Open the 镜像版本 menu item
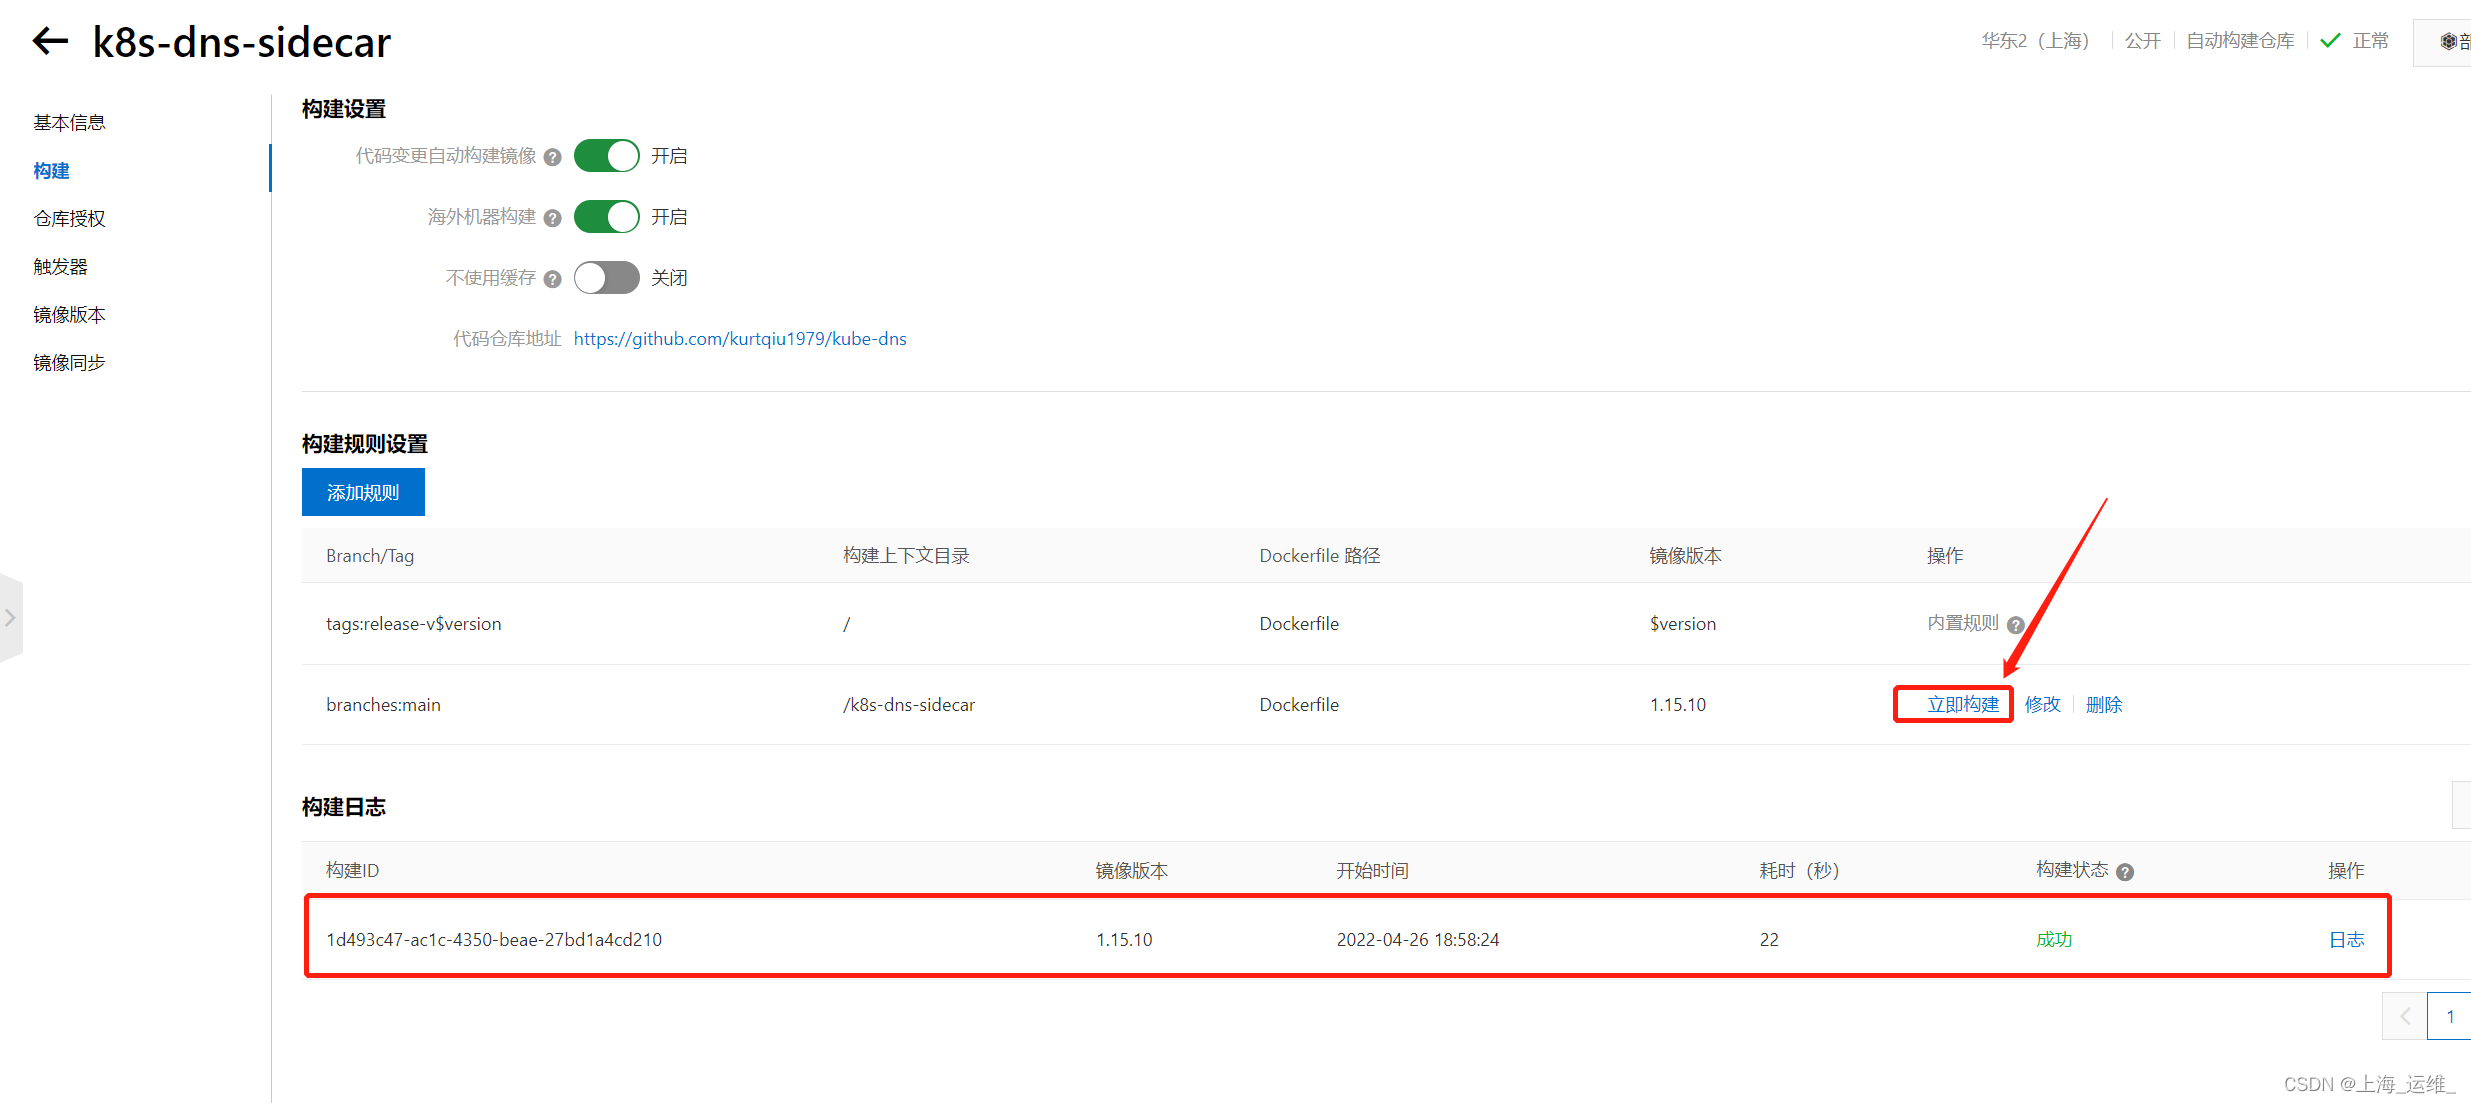 [69, 315]
